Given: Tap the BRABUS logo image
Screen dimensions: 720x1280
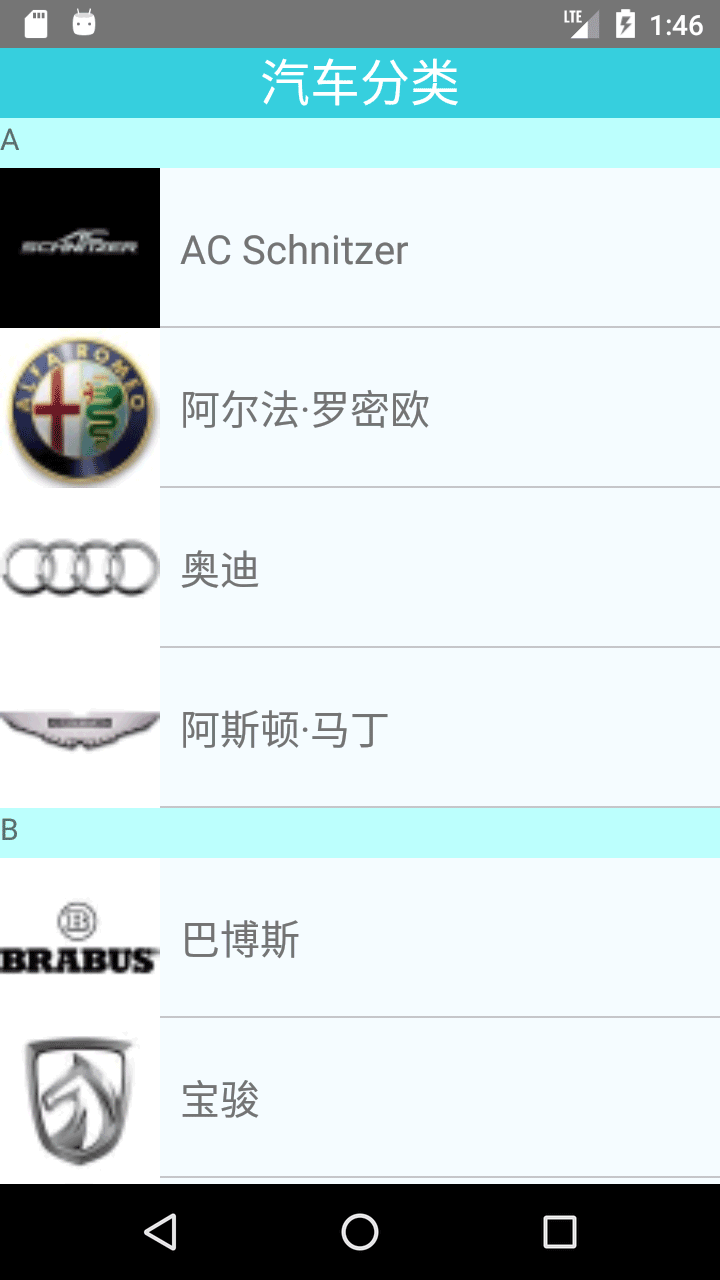Looking at the screenshot, I should click(x=80, y=938).
